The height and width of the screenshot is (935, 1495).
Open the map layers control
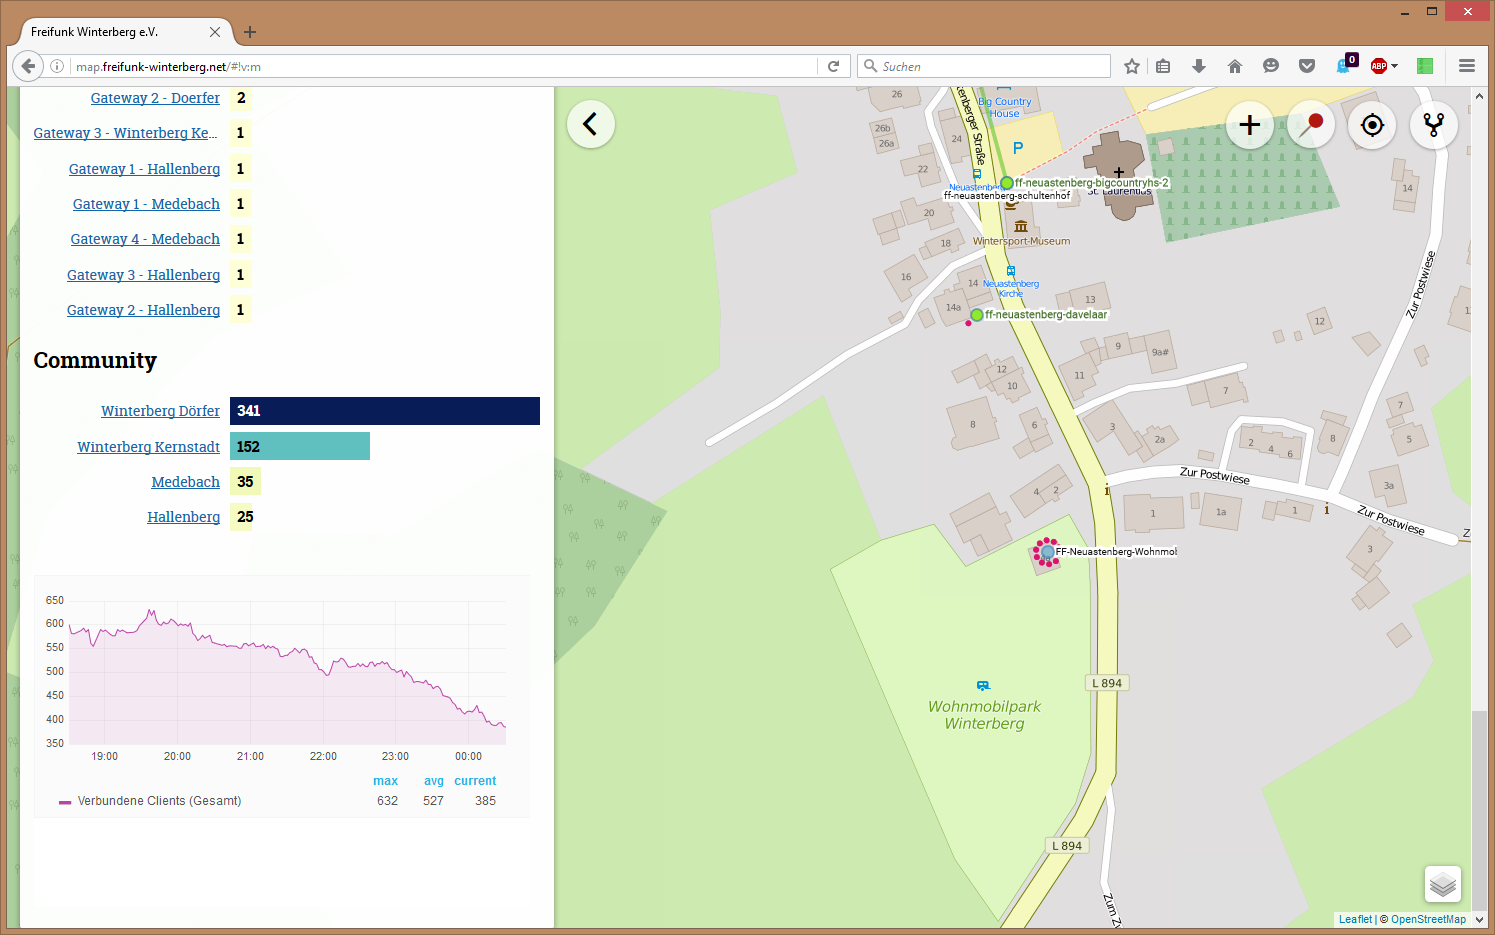click(x=1442, y=884)
